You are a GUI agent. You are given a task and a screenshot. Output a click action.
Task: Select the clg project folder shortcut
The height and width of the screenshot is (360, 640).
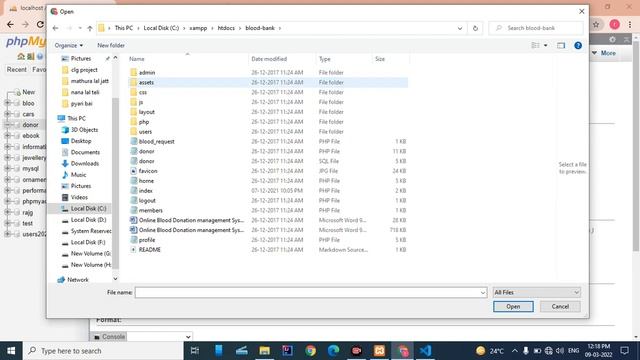coord(84,70)
